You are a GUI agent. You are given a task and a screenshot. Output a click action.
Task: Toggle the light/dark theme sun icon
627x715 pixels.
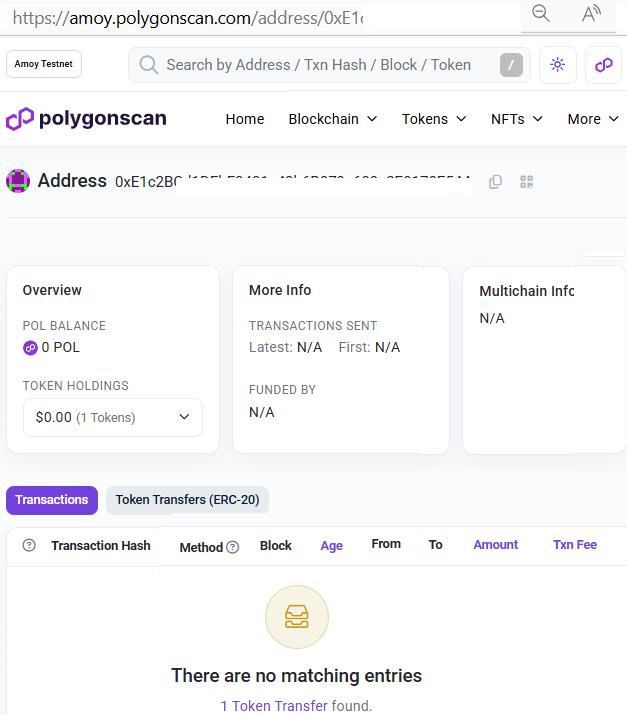point(557,65)
